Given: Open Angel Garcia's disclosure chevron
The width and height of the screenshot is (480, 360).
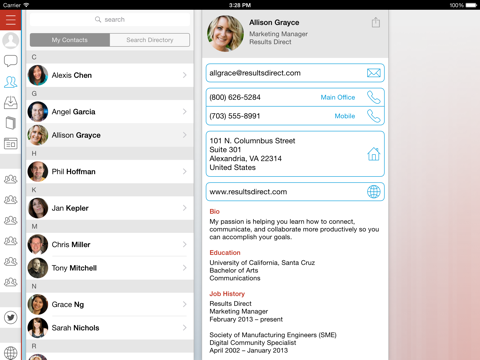Looking at the screenshot, I should pos(184,112).
